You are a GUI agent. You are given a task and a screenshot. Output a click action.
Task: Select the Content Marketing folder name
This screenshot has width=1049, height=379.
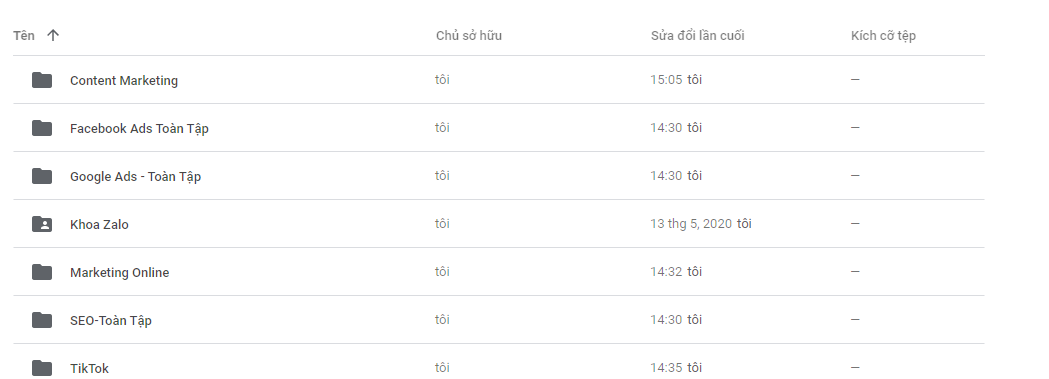[124, 80]
